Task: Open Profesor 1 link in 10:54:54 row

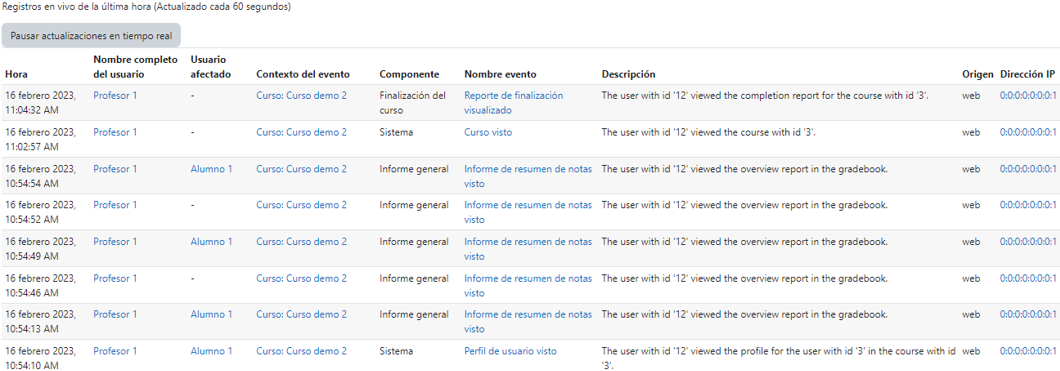Action: pos(115,169)
